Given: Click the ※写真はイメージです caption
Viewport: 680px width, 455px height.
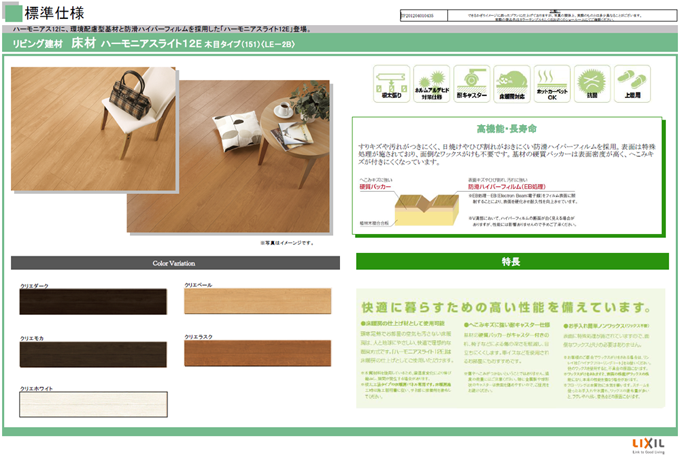Looking at the screenshot, I should 287,243.
